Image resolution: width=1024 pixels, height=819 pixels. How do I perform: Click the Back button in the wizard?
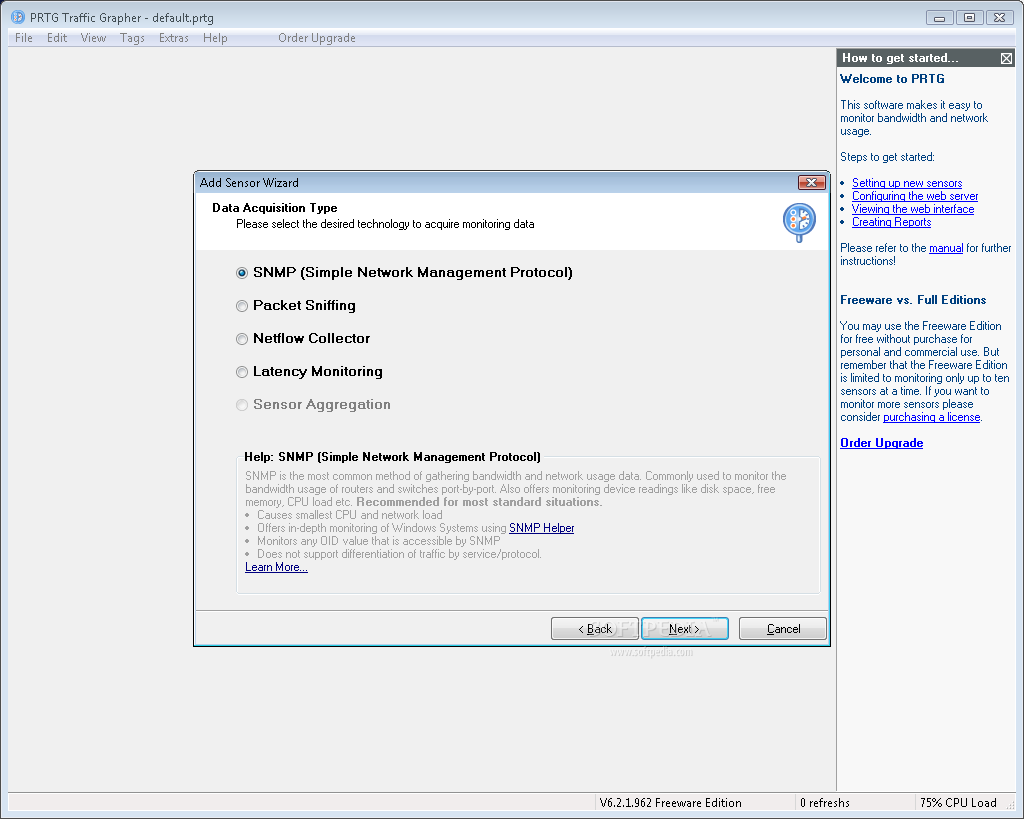594,628
